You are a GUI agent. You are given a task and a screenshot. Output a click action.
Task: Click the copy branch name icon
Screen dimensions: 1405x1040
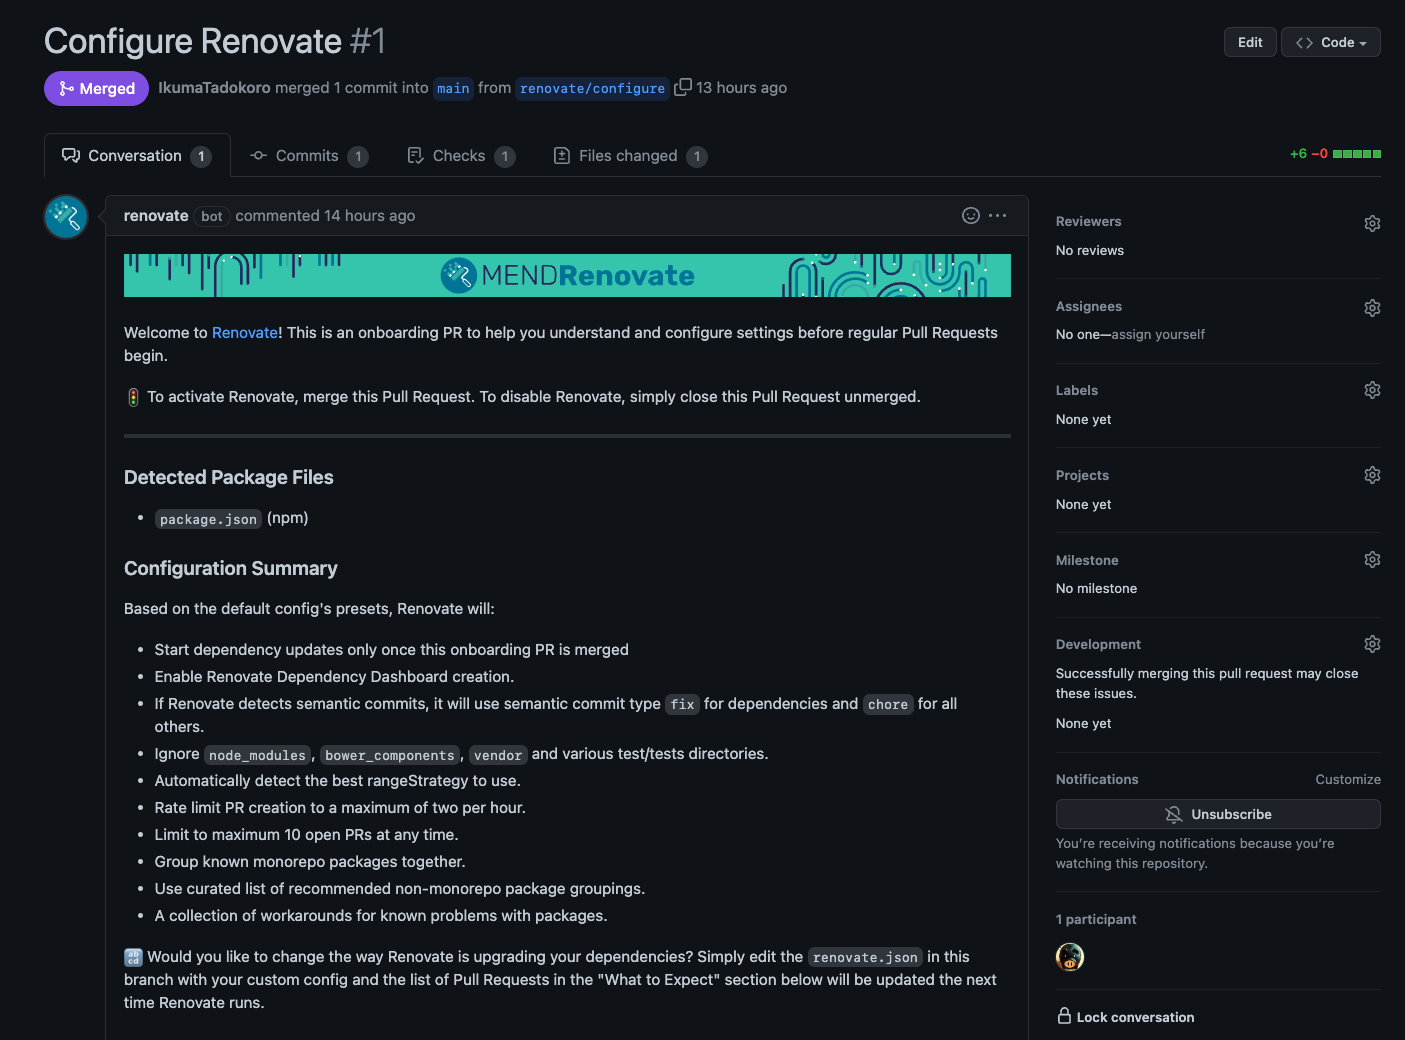tap(683, 88)
